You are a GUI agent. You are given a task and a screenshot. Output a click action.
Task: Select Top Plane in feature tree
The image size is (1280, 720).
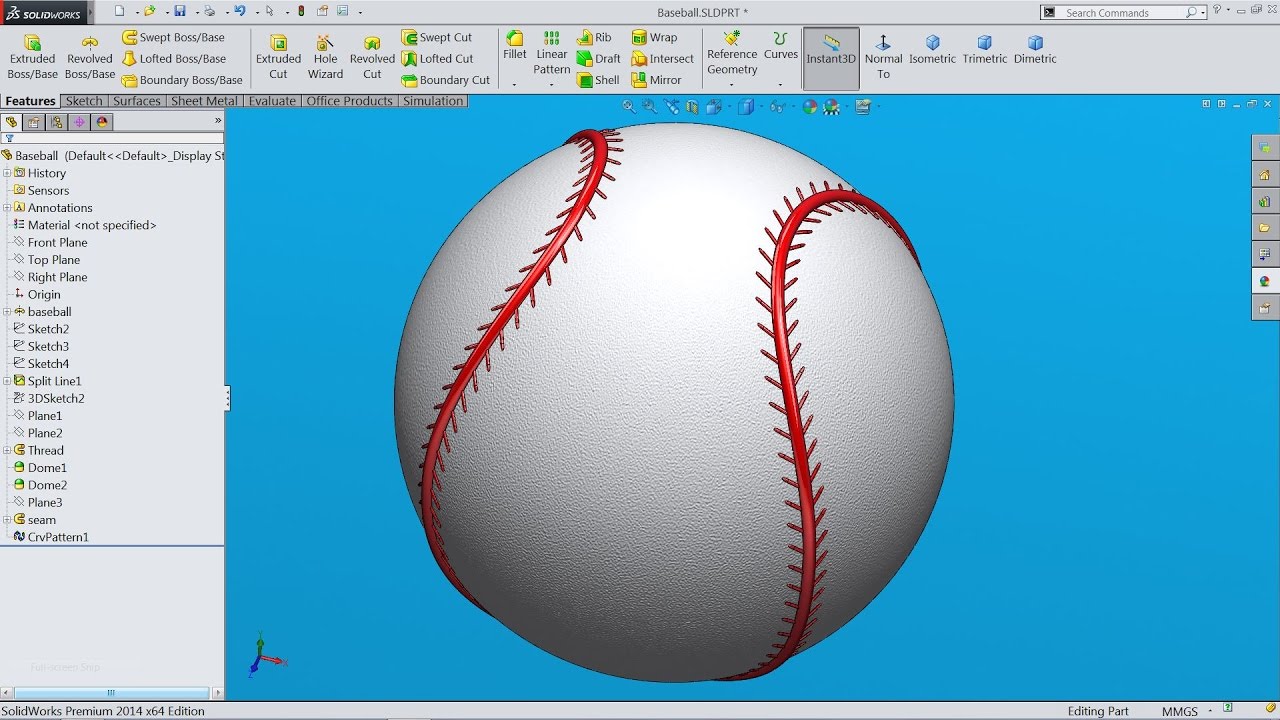point(53,260)
